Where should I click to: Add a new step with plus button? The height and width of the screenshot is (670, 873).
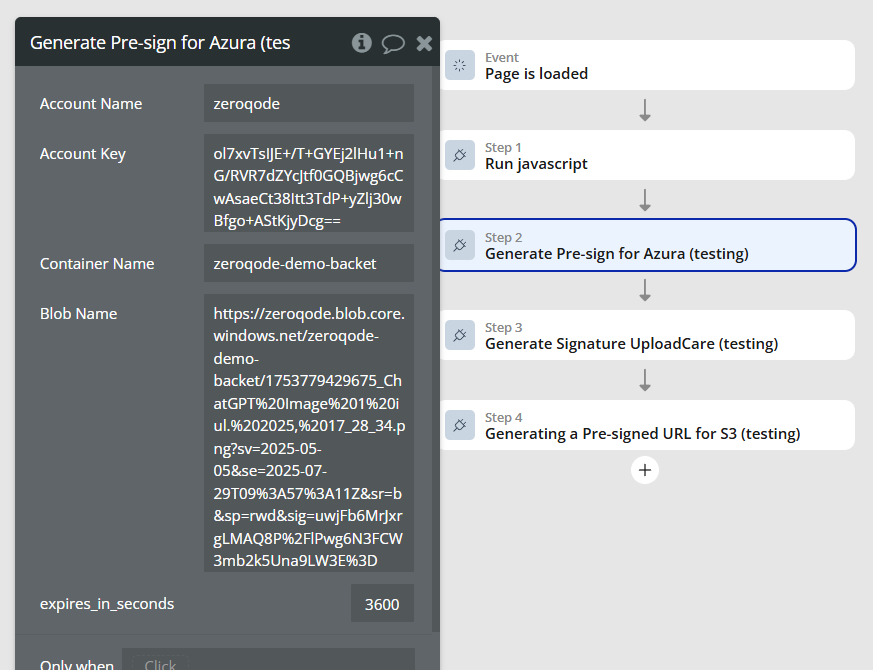tap(645, 469)
